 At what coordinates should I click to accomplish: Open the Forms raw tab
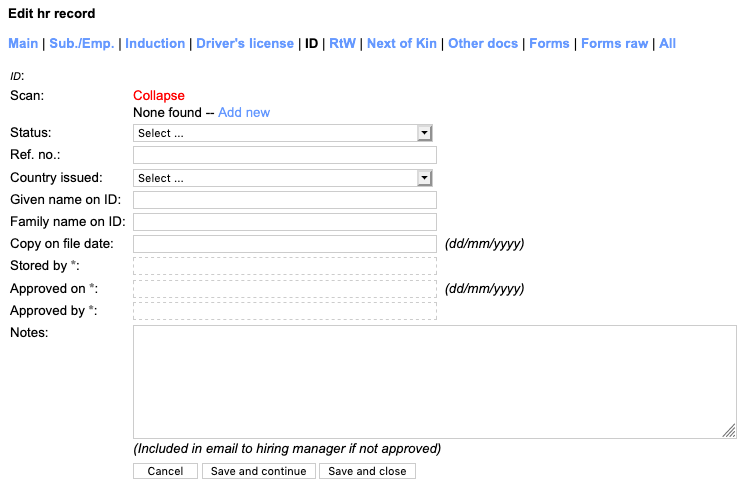coord(614,44)
